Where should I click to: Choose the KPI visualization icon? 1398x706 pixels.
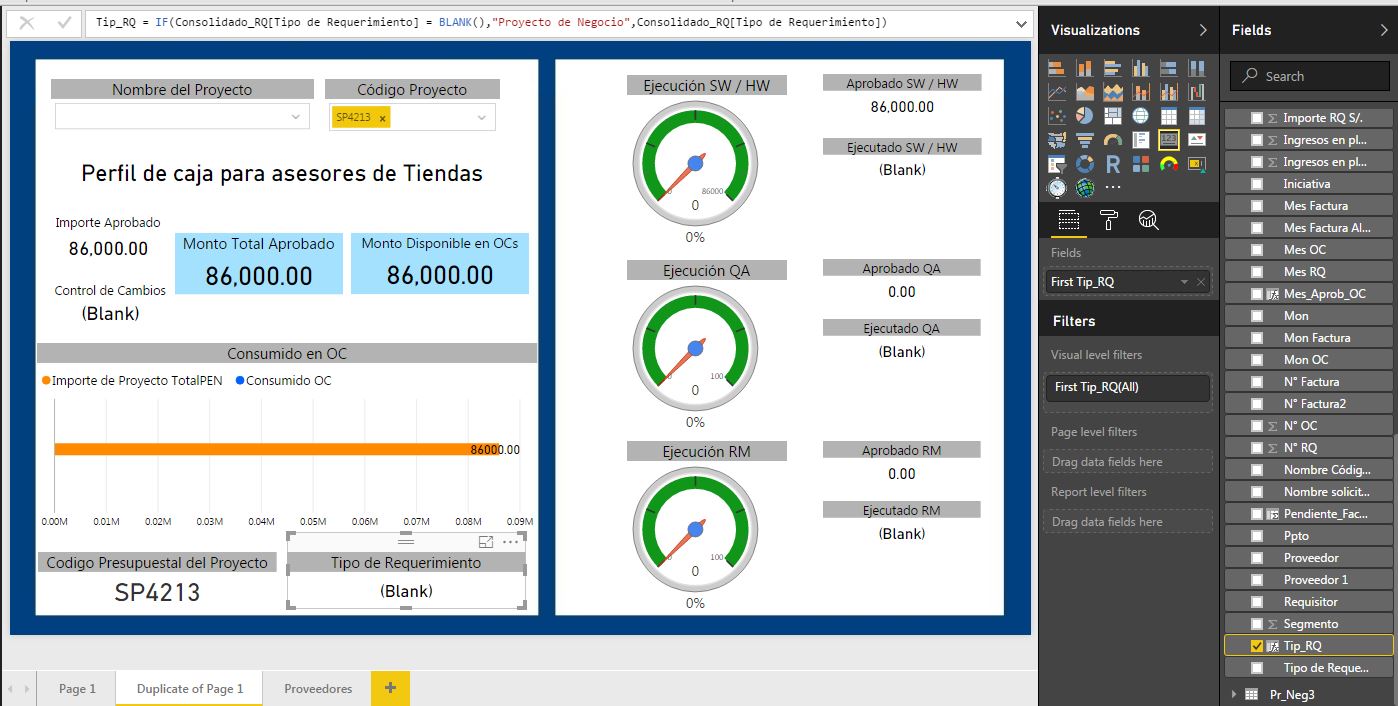pyautogui.click(x=1197, y=140)
